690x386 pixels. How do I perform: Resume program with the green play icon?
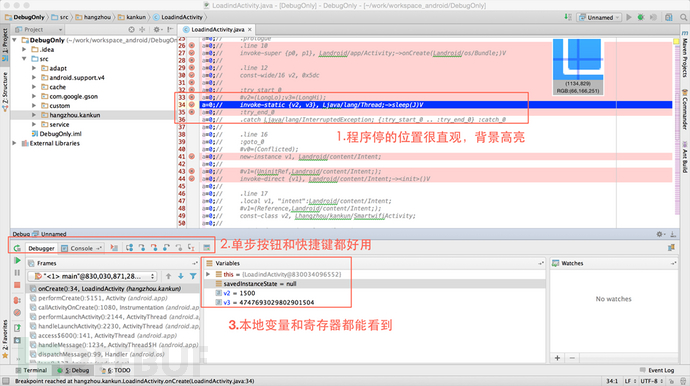[17, 261]
